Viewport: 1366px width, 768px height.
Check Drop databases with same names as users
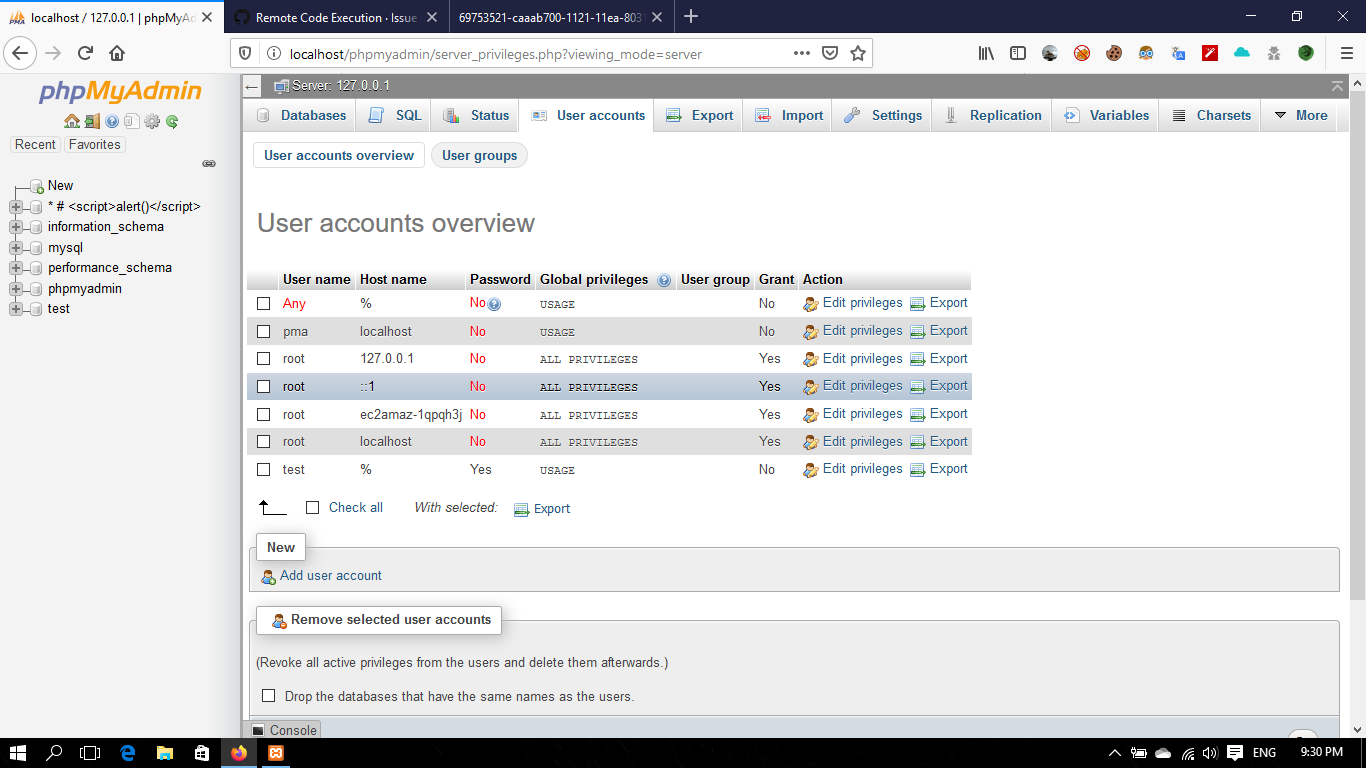(x=268, y=695)
